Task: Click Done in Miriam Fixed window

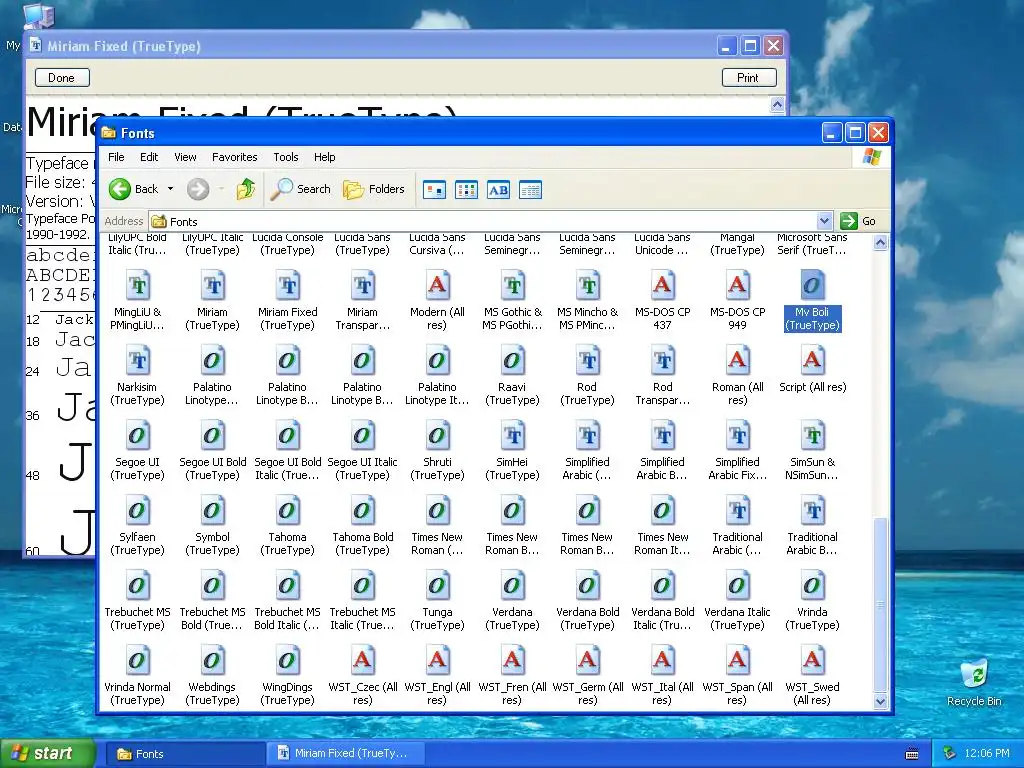Action: click(x=61, y=78)
